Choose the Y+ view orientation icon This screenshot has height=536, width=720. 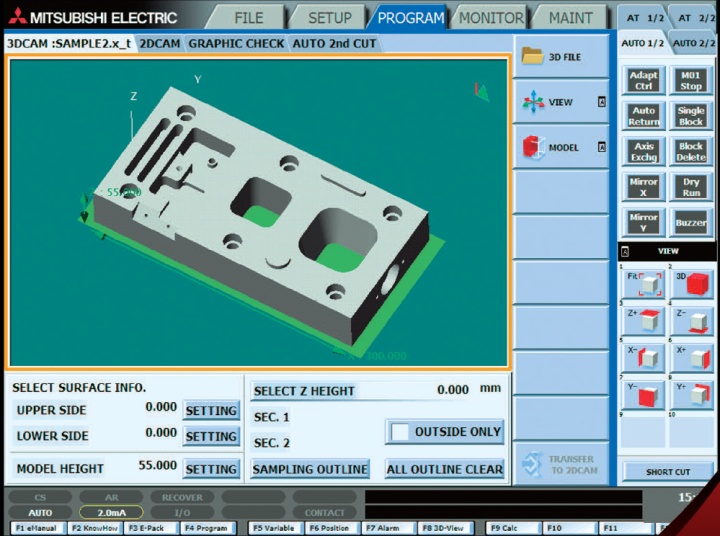pos(691,394)
